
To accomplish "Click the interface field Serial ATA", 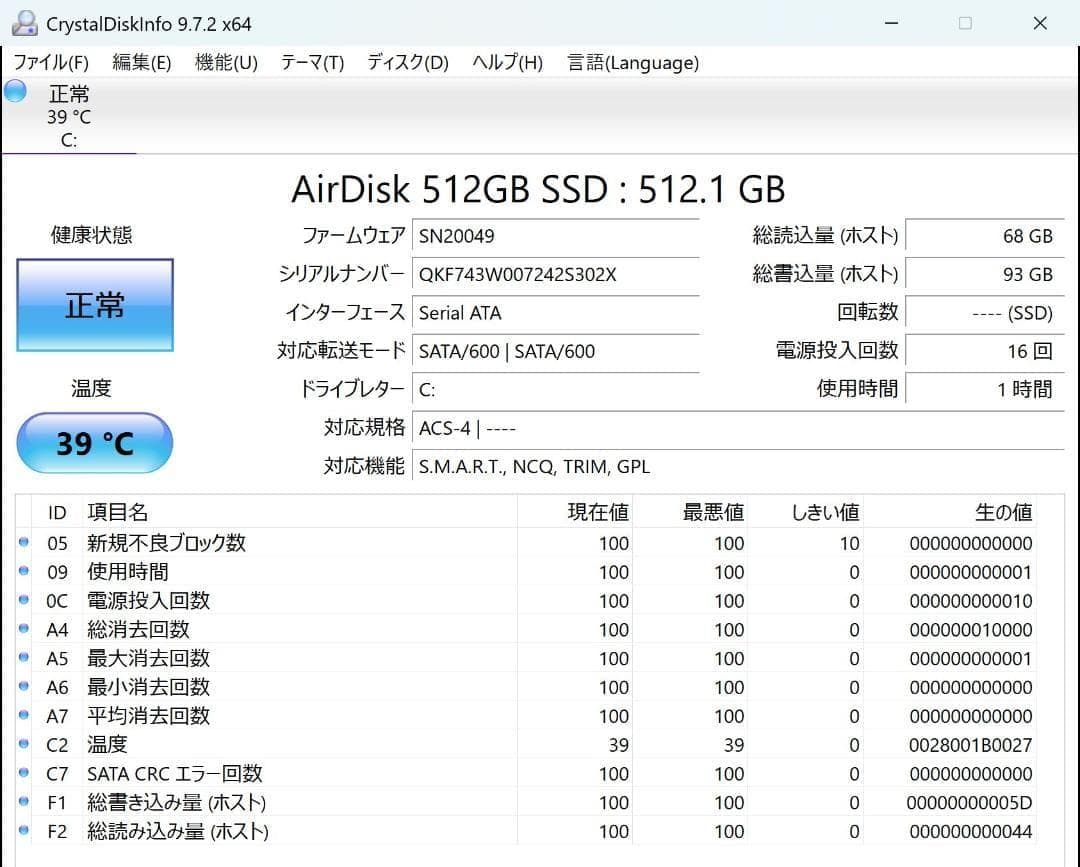I will (556, 313).
